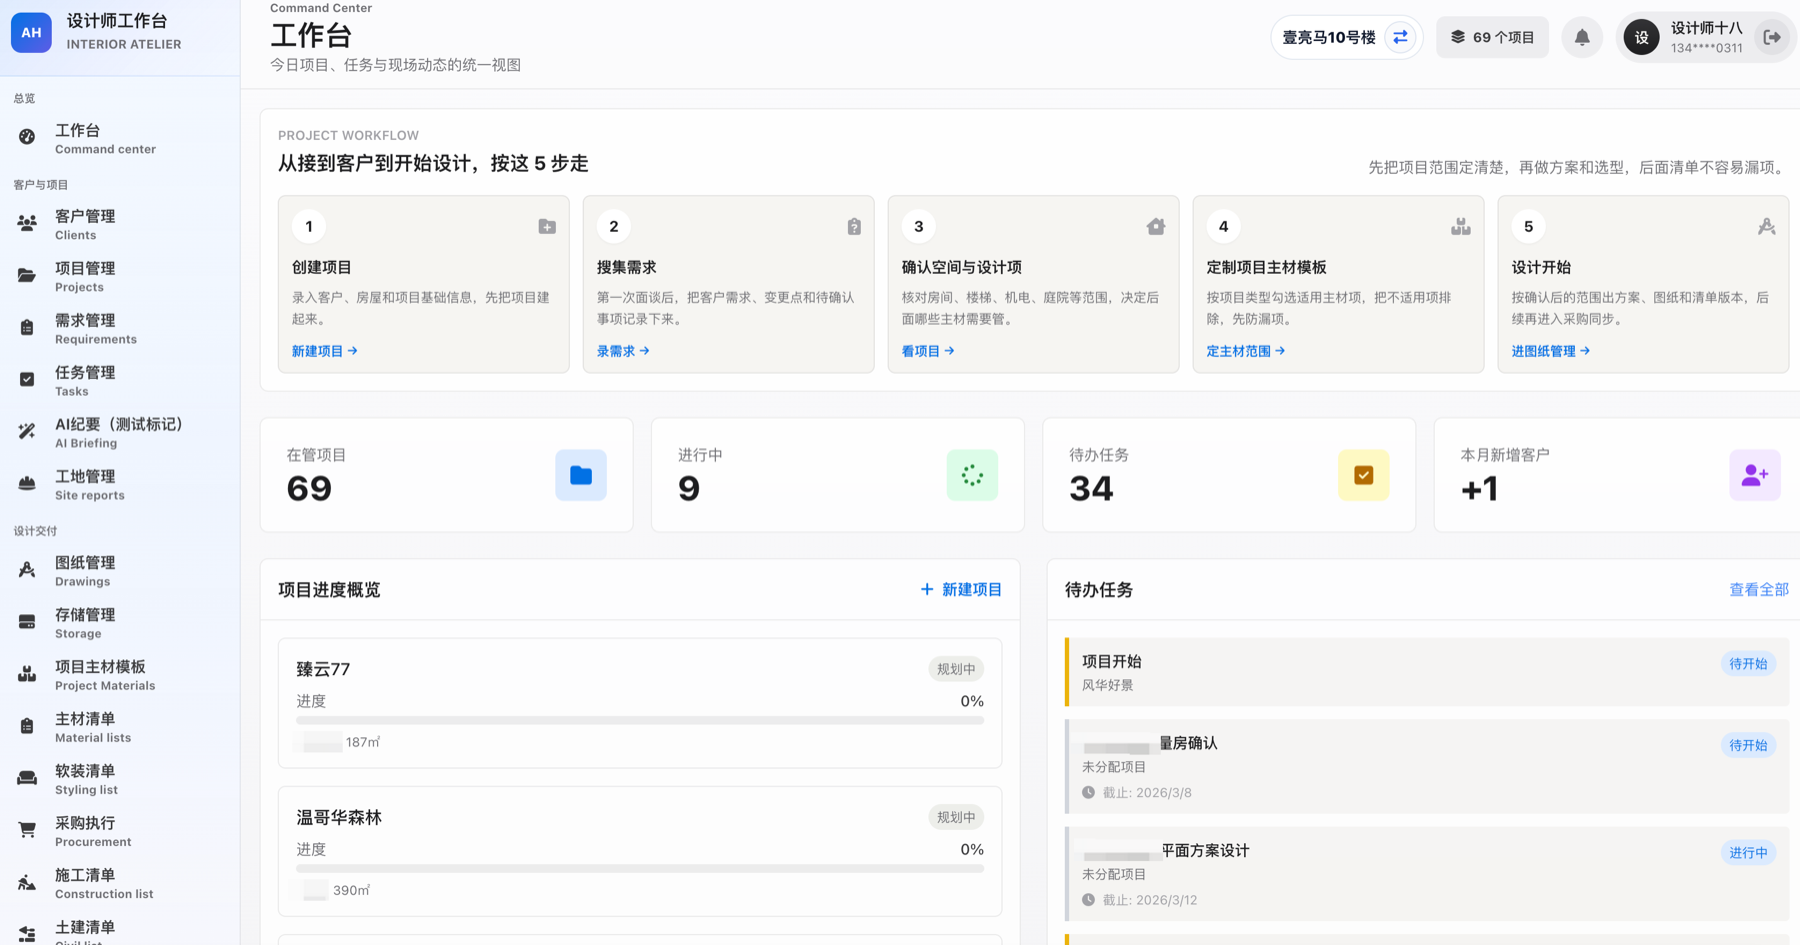Click the AI纪要 magic wand icon
Viewport: 1800px width, 945px height.
pos(27,432)
